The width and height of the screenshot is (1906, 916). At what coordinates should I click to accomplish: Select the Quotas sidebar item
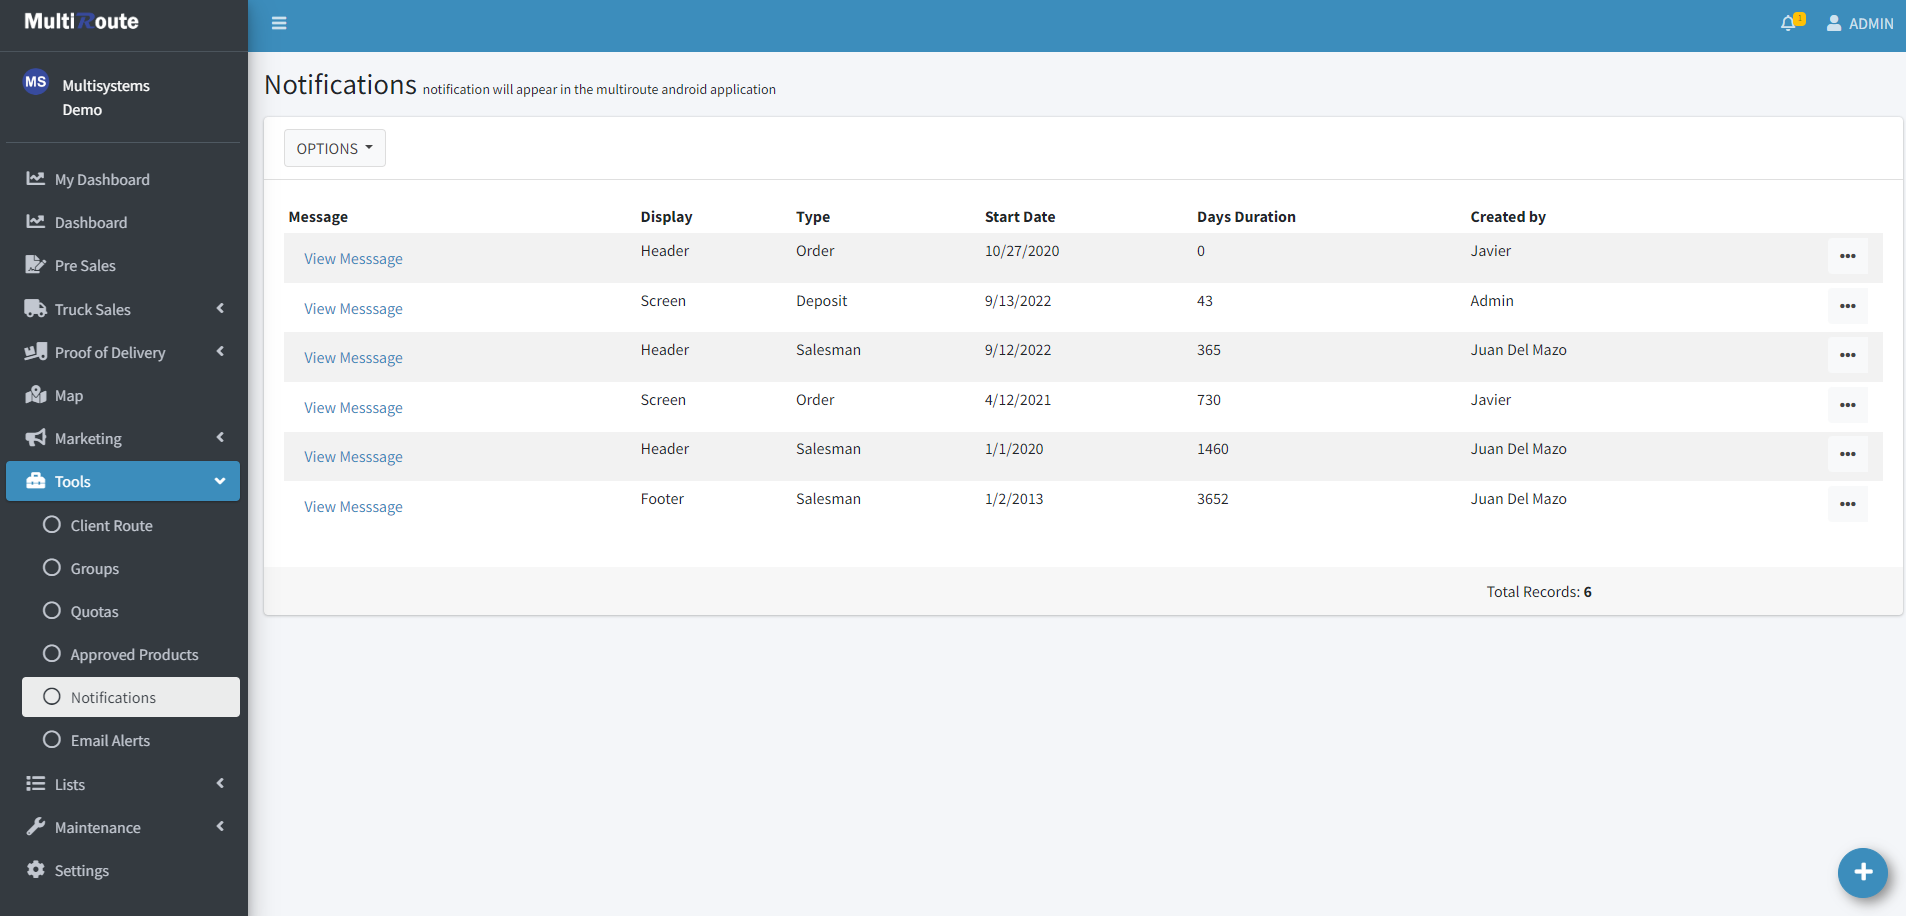click(94, 612)
